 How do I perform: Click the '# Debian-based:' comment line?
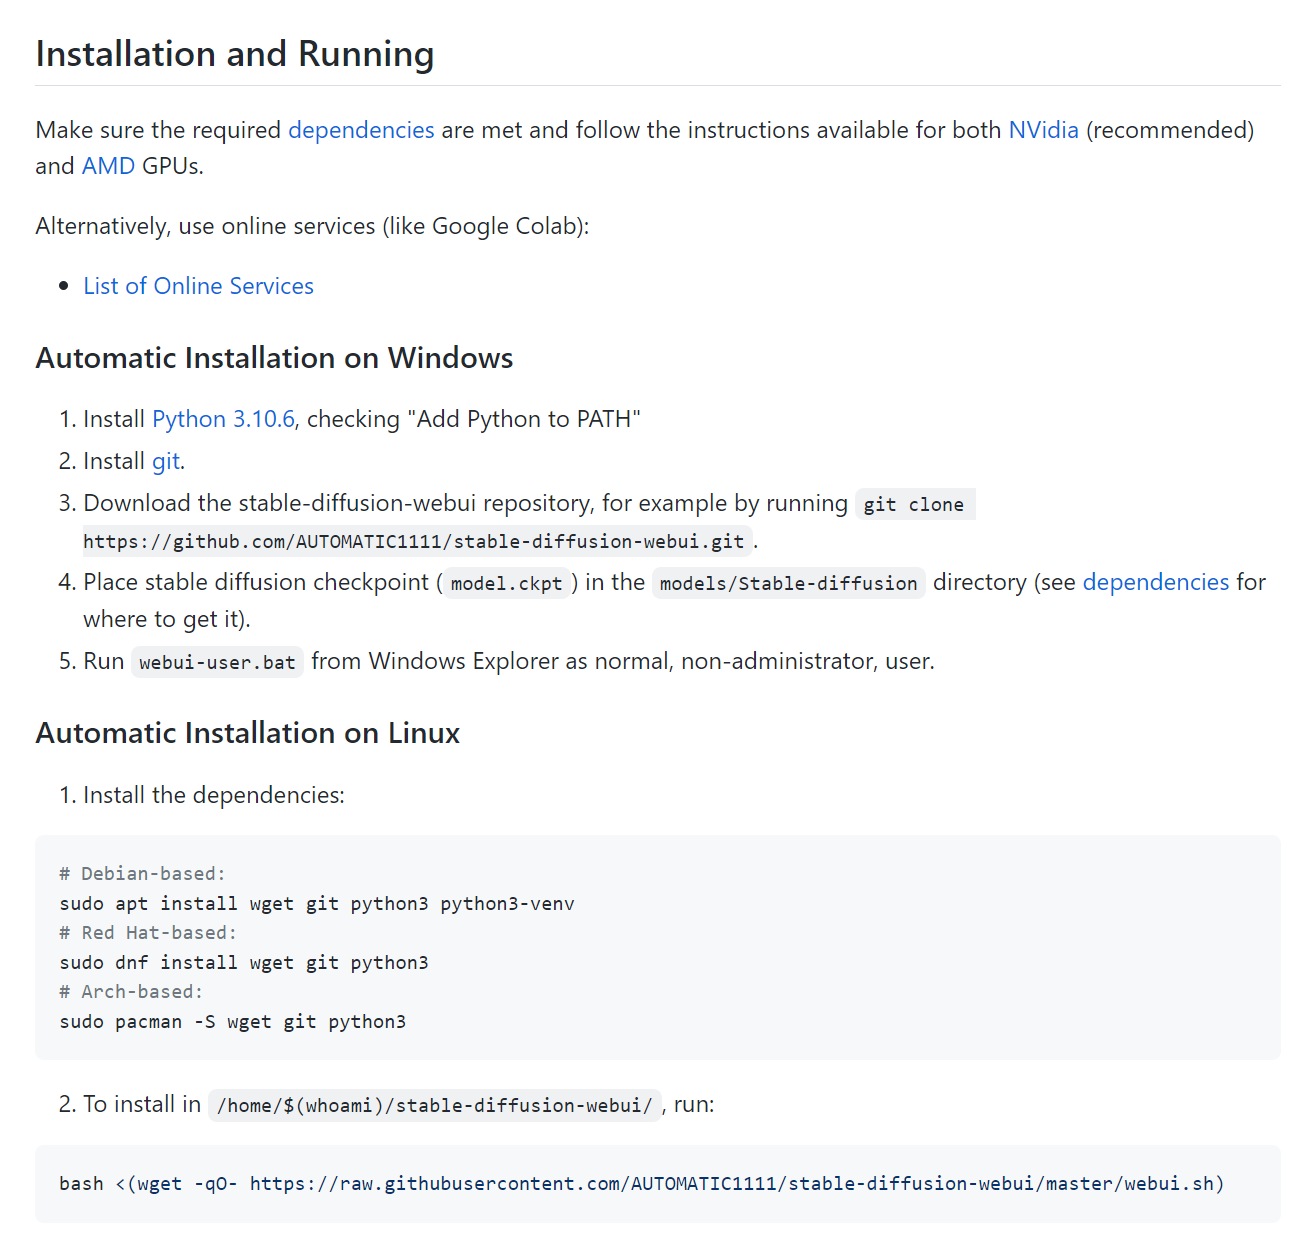pos(142,874)
